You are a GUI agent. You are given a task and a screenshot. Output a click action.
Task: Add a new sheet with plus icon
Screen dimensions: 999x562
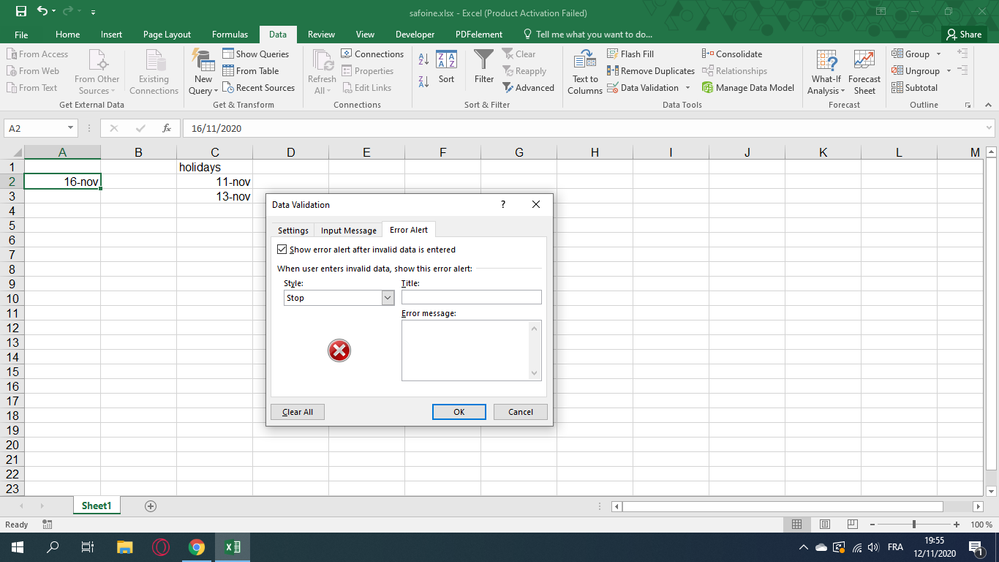(150, 506)
